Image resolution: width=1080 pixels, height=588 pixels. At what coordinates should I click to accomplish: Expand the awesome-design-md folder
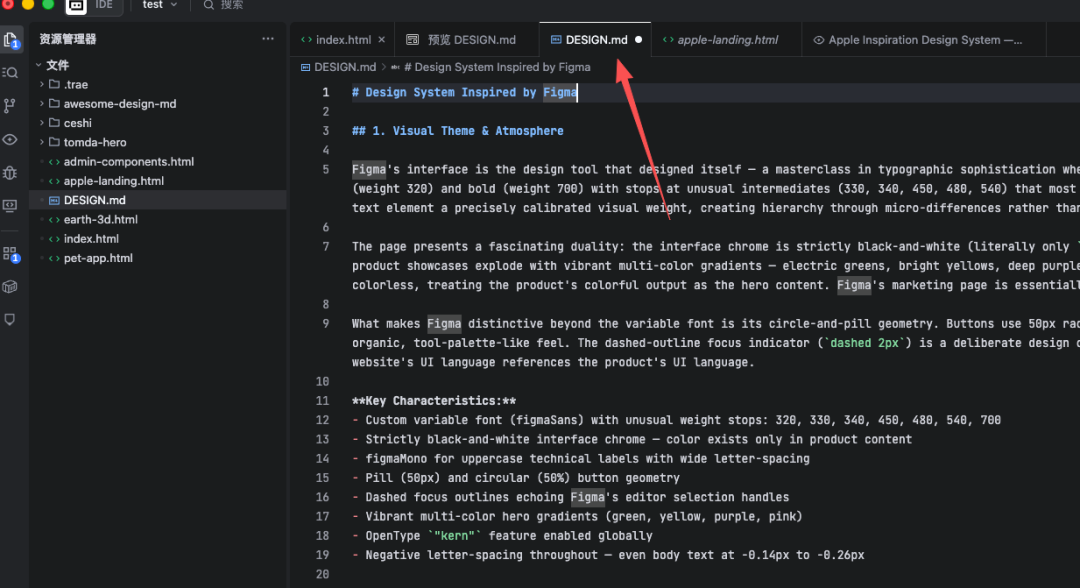click(x=119, y=104)
